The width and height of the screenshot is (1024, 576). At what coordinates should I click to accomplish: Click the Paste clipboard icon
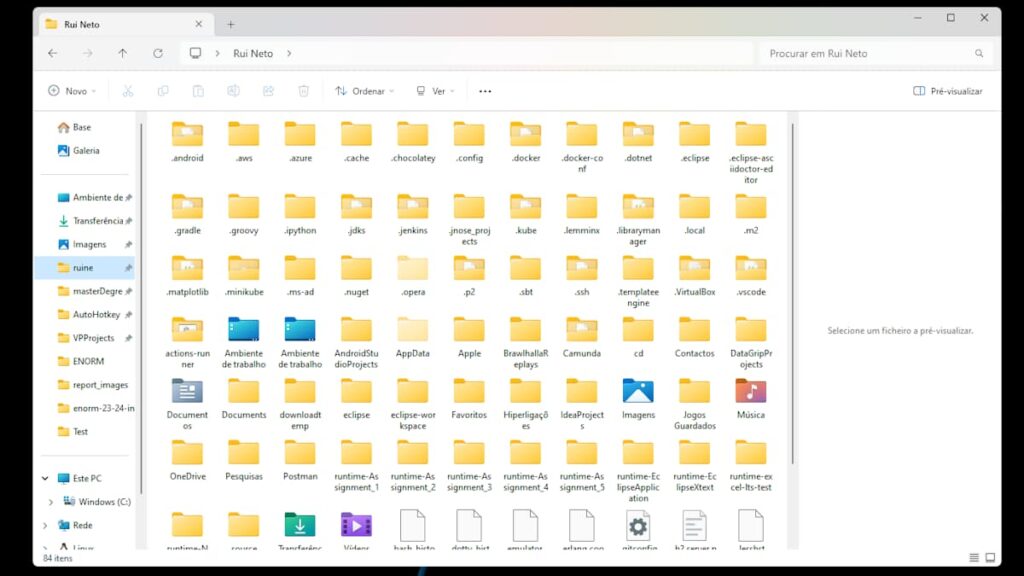pos(199,91)
